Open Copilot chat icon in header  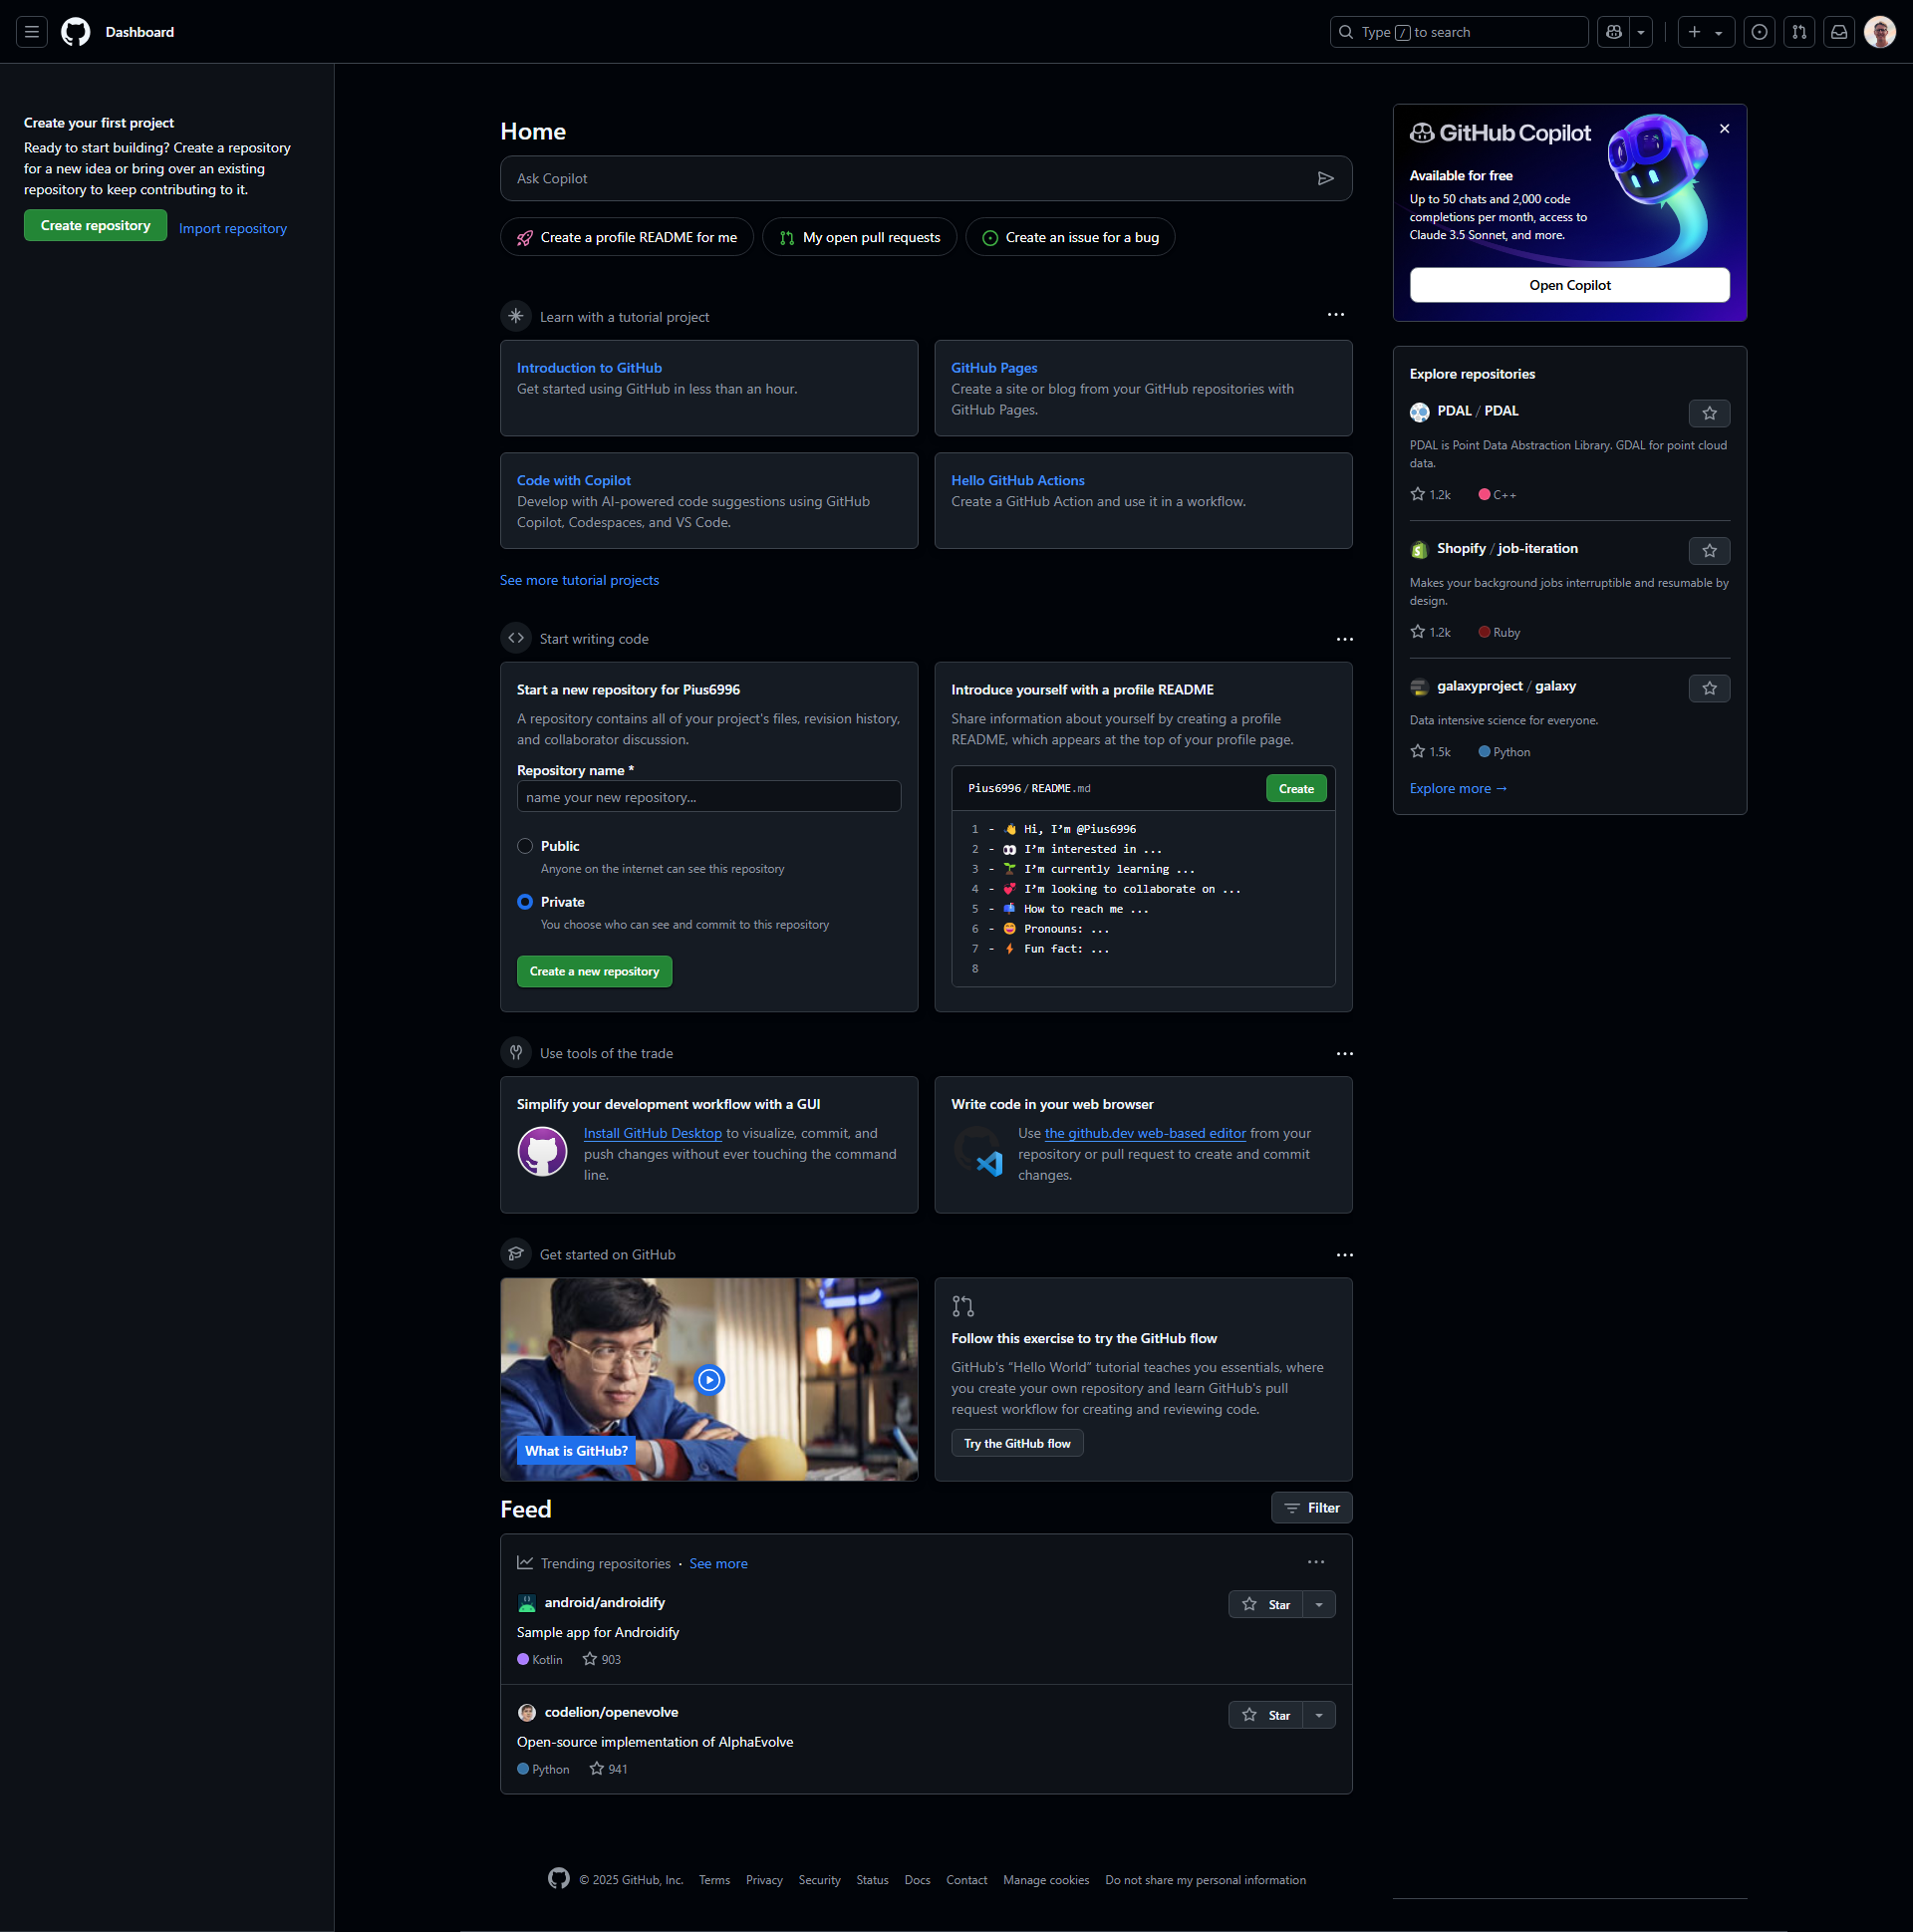point(1613,32)
